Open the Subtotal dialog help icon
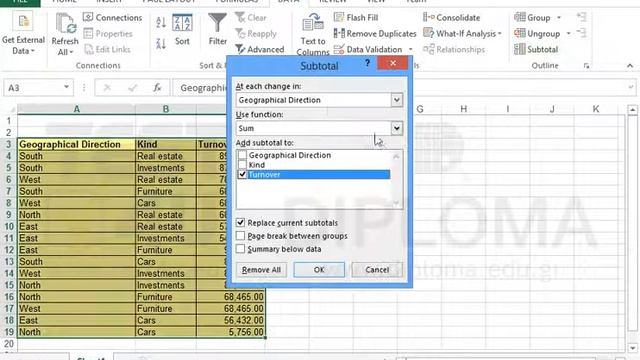640x360 pixels. click(x=368, y=63)
